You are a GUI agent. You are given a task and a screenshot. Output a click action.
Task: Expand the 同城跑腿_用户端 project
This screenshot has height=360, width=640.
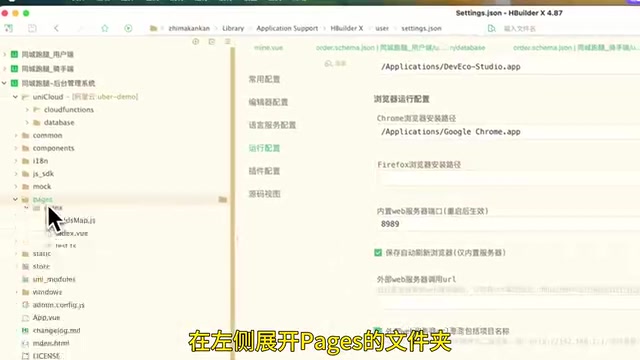4,54
